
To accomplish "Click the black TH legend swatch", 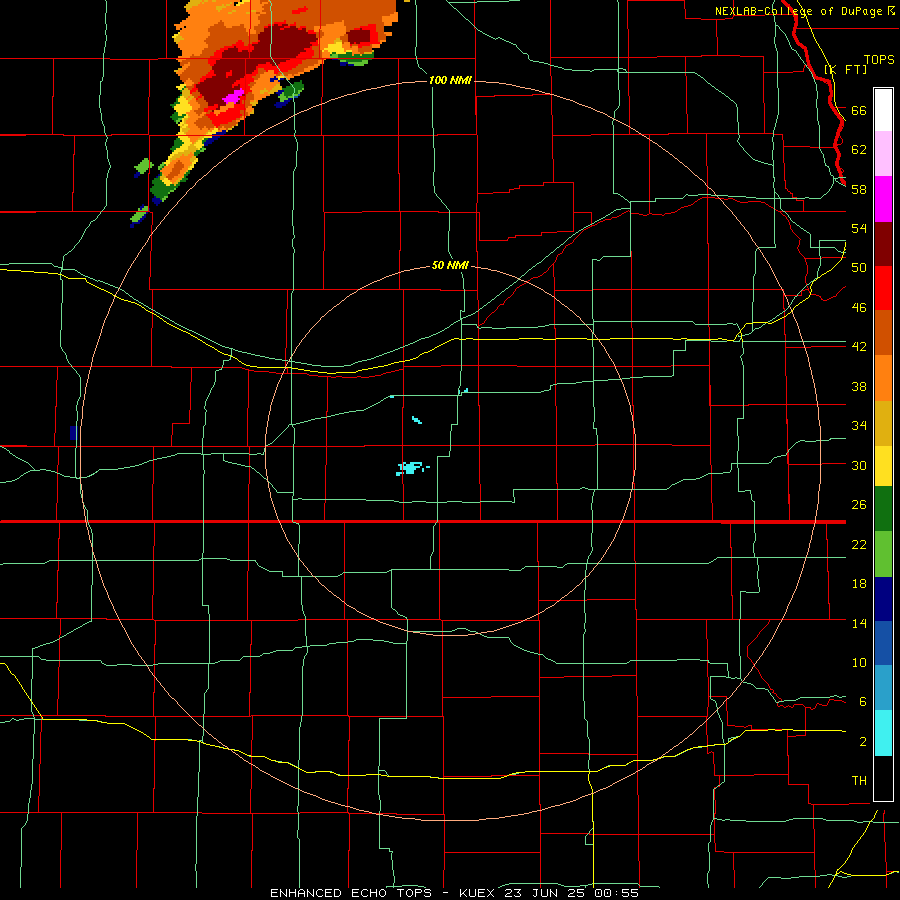I will pyautogui.click(x=883, y=778).
